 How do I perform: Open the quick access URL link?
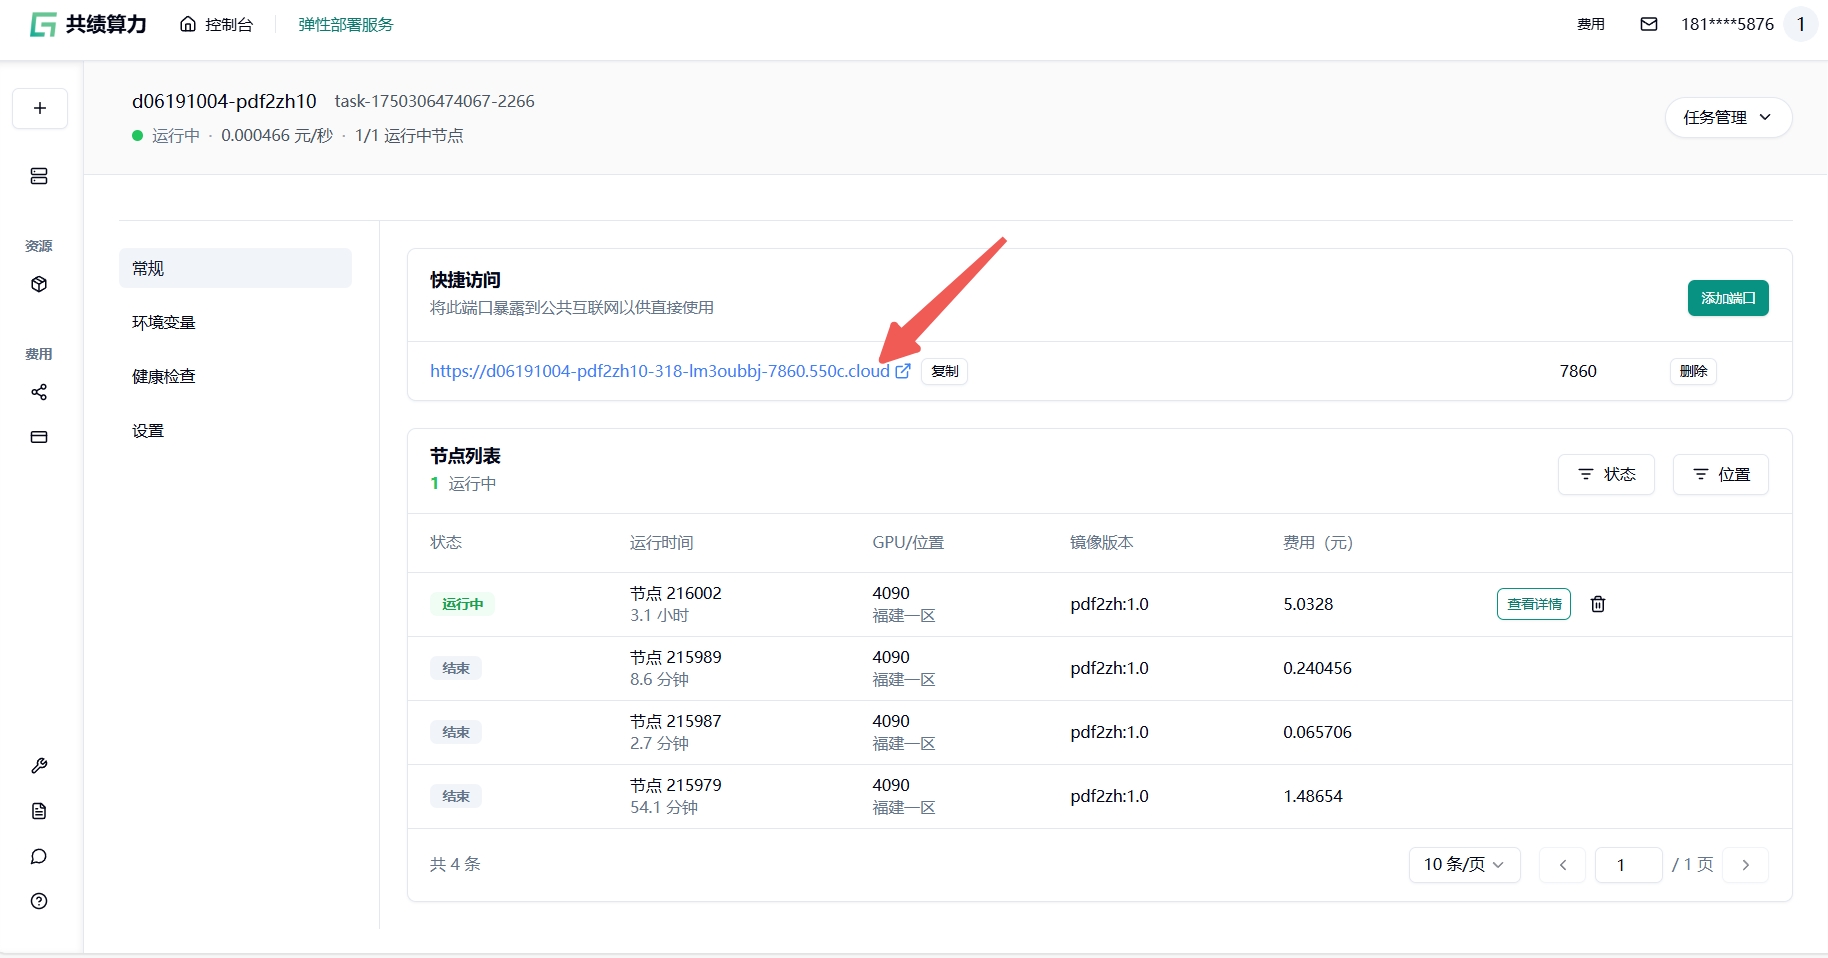pyautogui.click(x=660, y=371)
